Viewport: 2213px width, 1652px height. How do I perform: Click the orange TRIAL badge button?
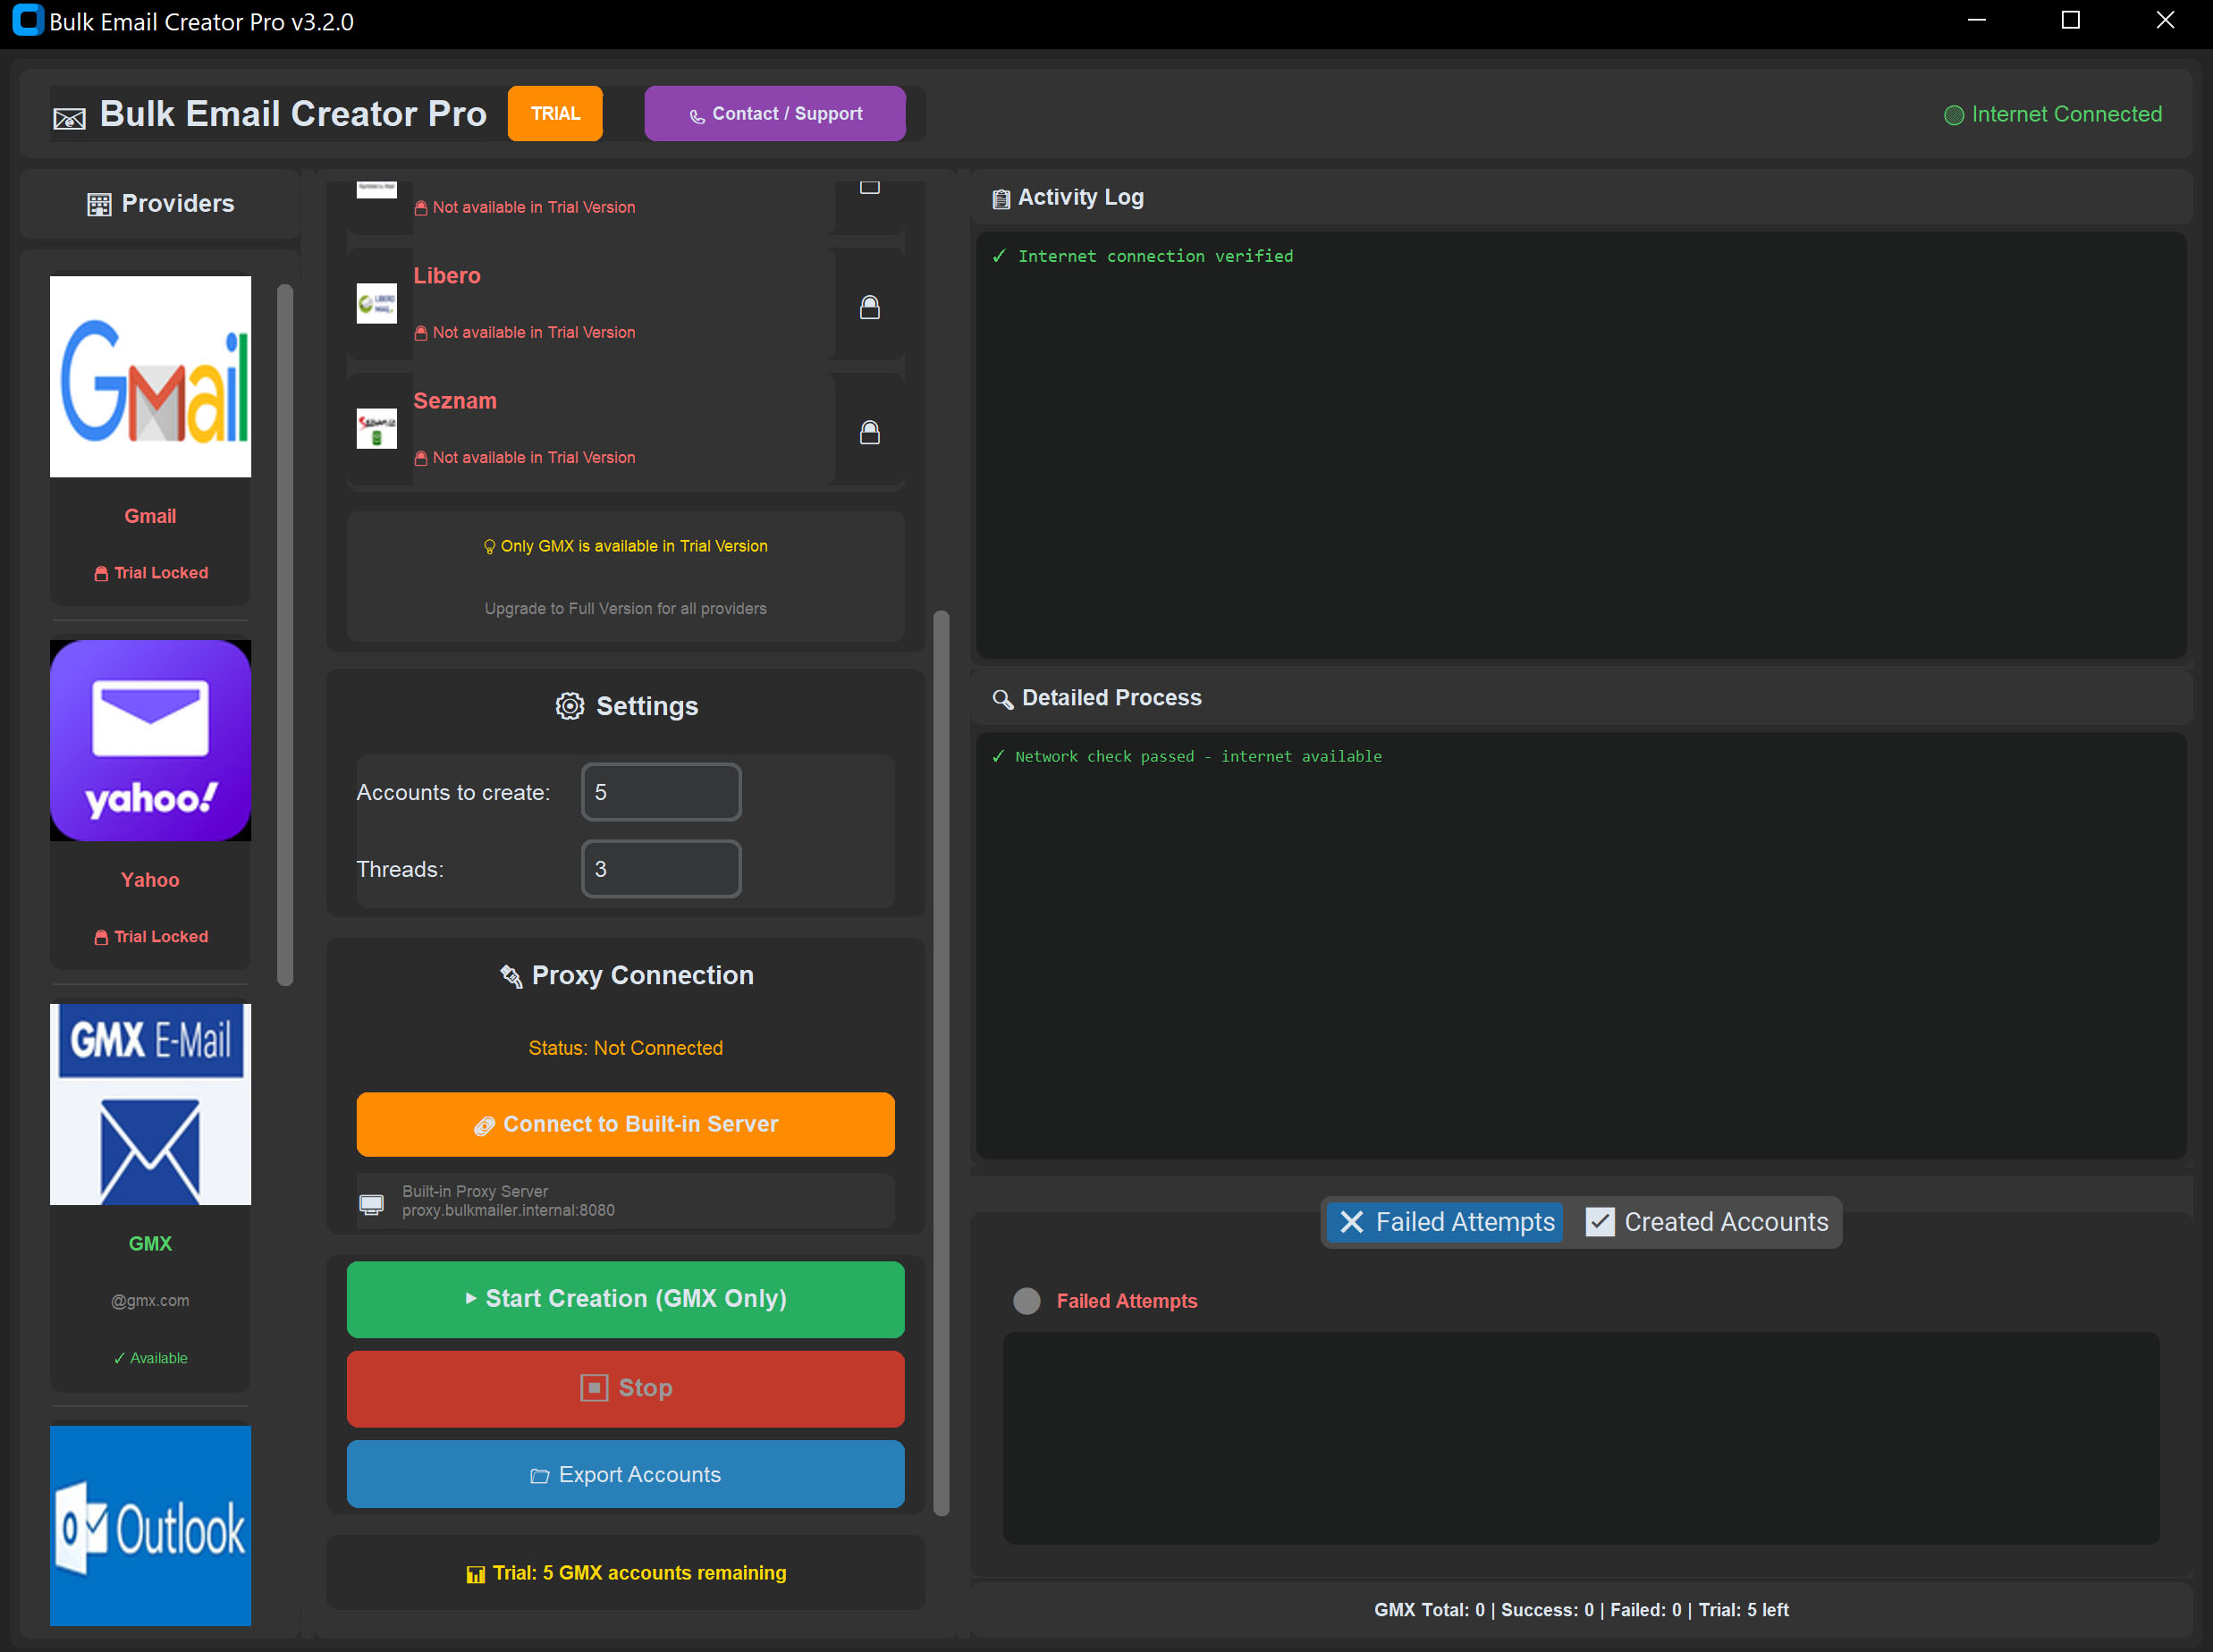coord(555,113)
